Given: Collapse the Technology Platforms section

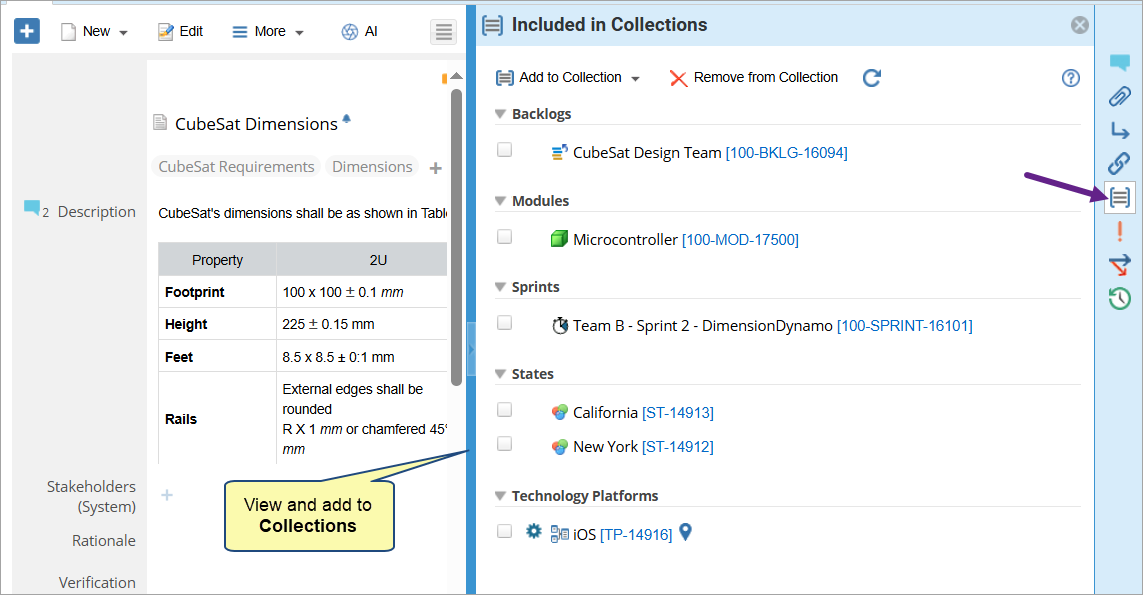Looking at the screenshot, I should pyautogui.click(x=501, y=497).
